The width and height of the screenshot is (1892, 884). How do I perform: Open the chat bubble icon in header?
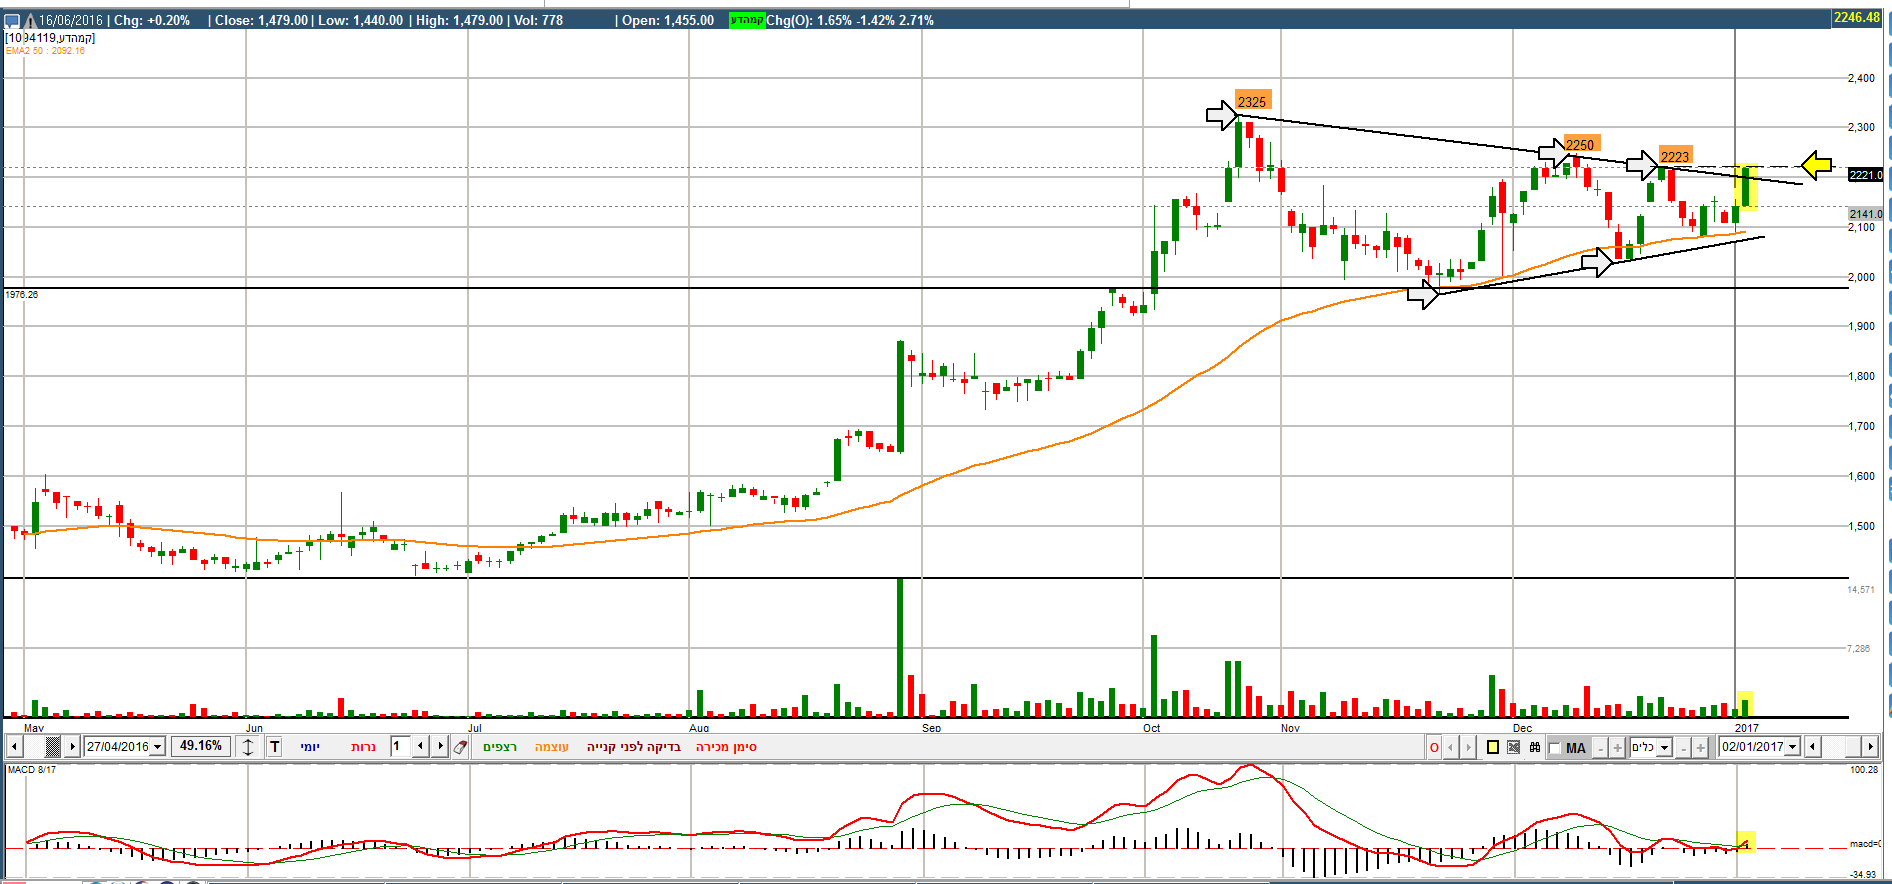click(x=12, y=20)
